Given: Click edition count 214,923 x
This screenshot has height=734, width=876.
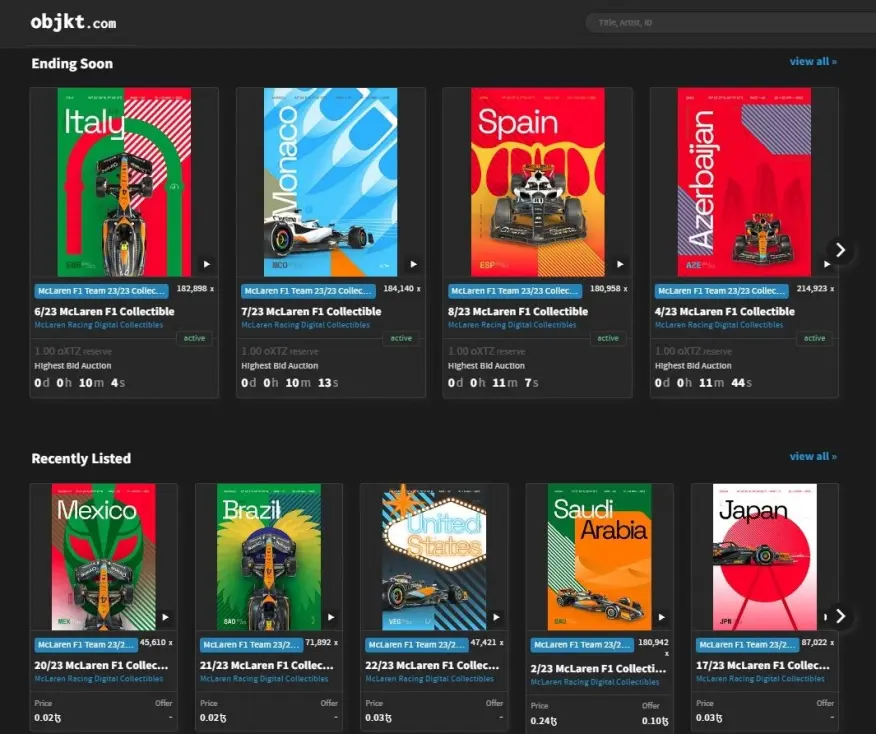Looking at the screenshot, I should coord(815,289).
